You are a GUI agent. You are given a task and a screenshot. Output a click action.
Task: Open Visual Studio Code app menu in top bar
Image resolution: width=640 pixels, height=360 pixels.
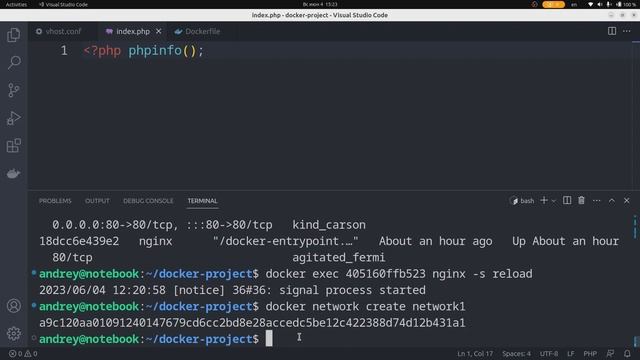(63, 4)
